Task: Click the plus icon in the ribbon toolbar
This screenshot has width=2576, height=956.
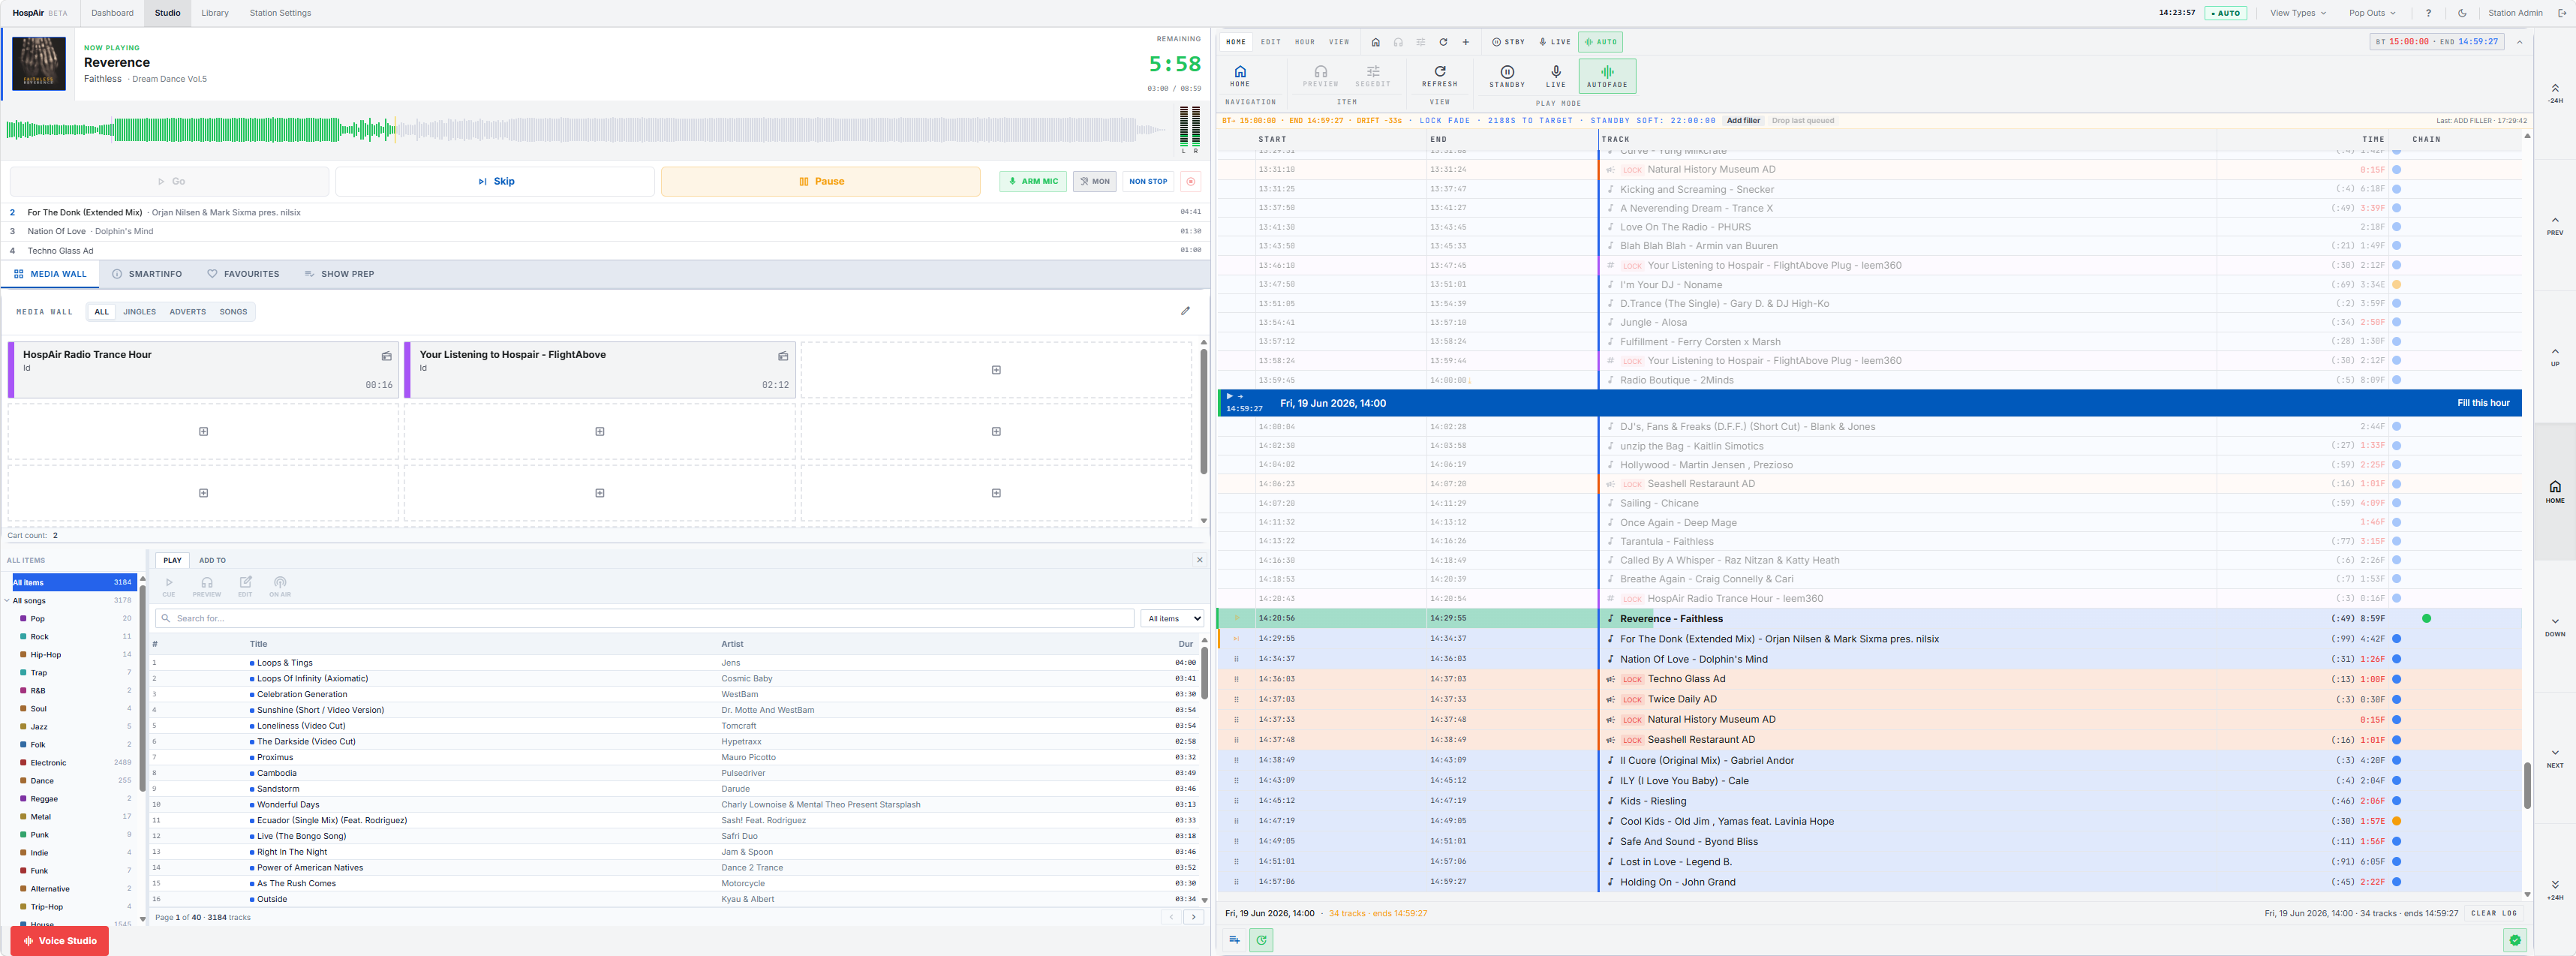Action: pos(1465,42)
